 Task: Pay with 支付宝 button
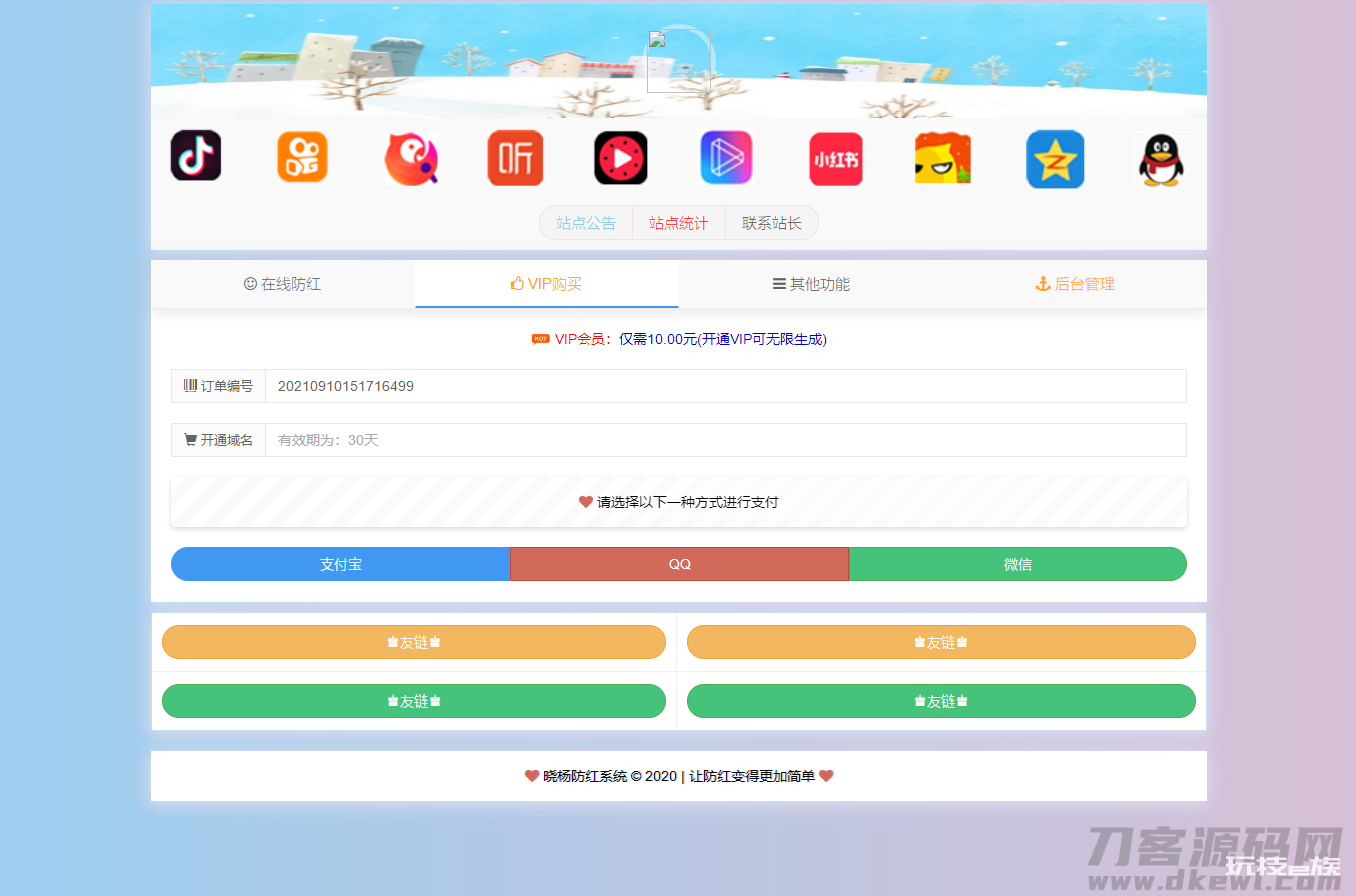341,564
